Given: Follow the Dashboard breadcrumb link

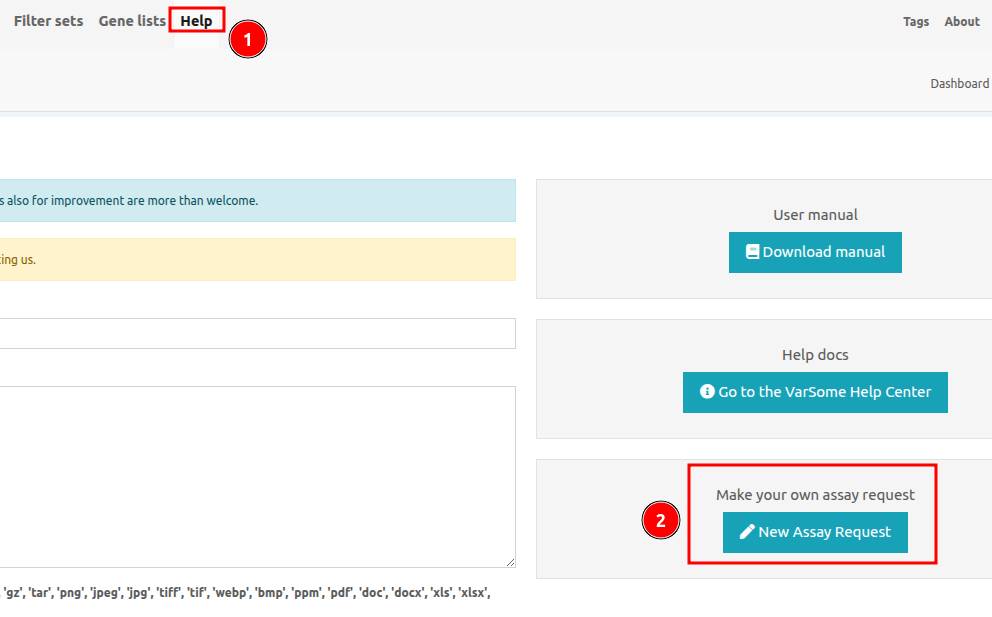Looking at the screenshot, I should 959,84.
